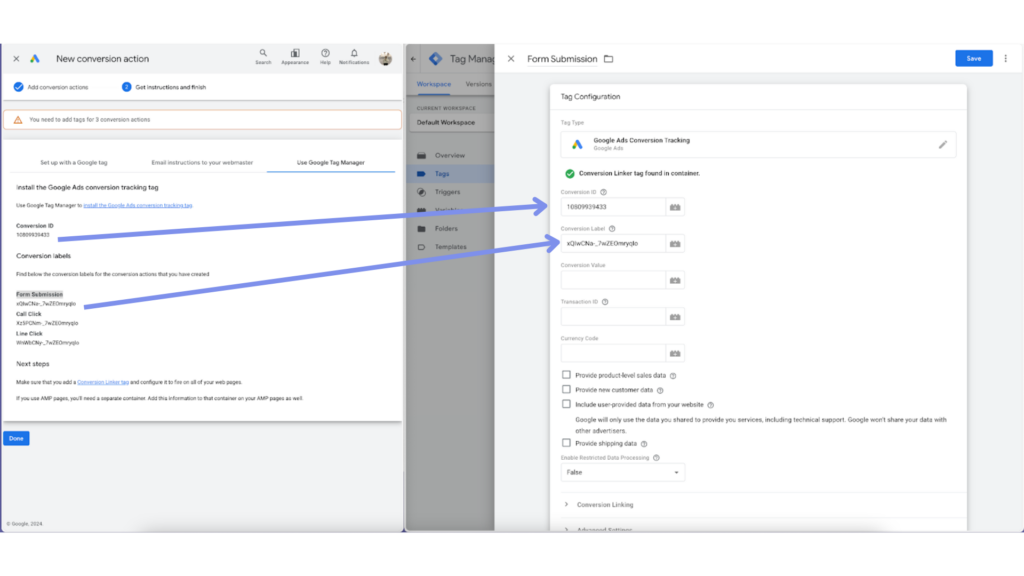Expand the Conversion Linking section
Screen dimensions: 1024x576
point(599,505)
